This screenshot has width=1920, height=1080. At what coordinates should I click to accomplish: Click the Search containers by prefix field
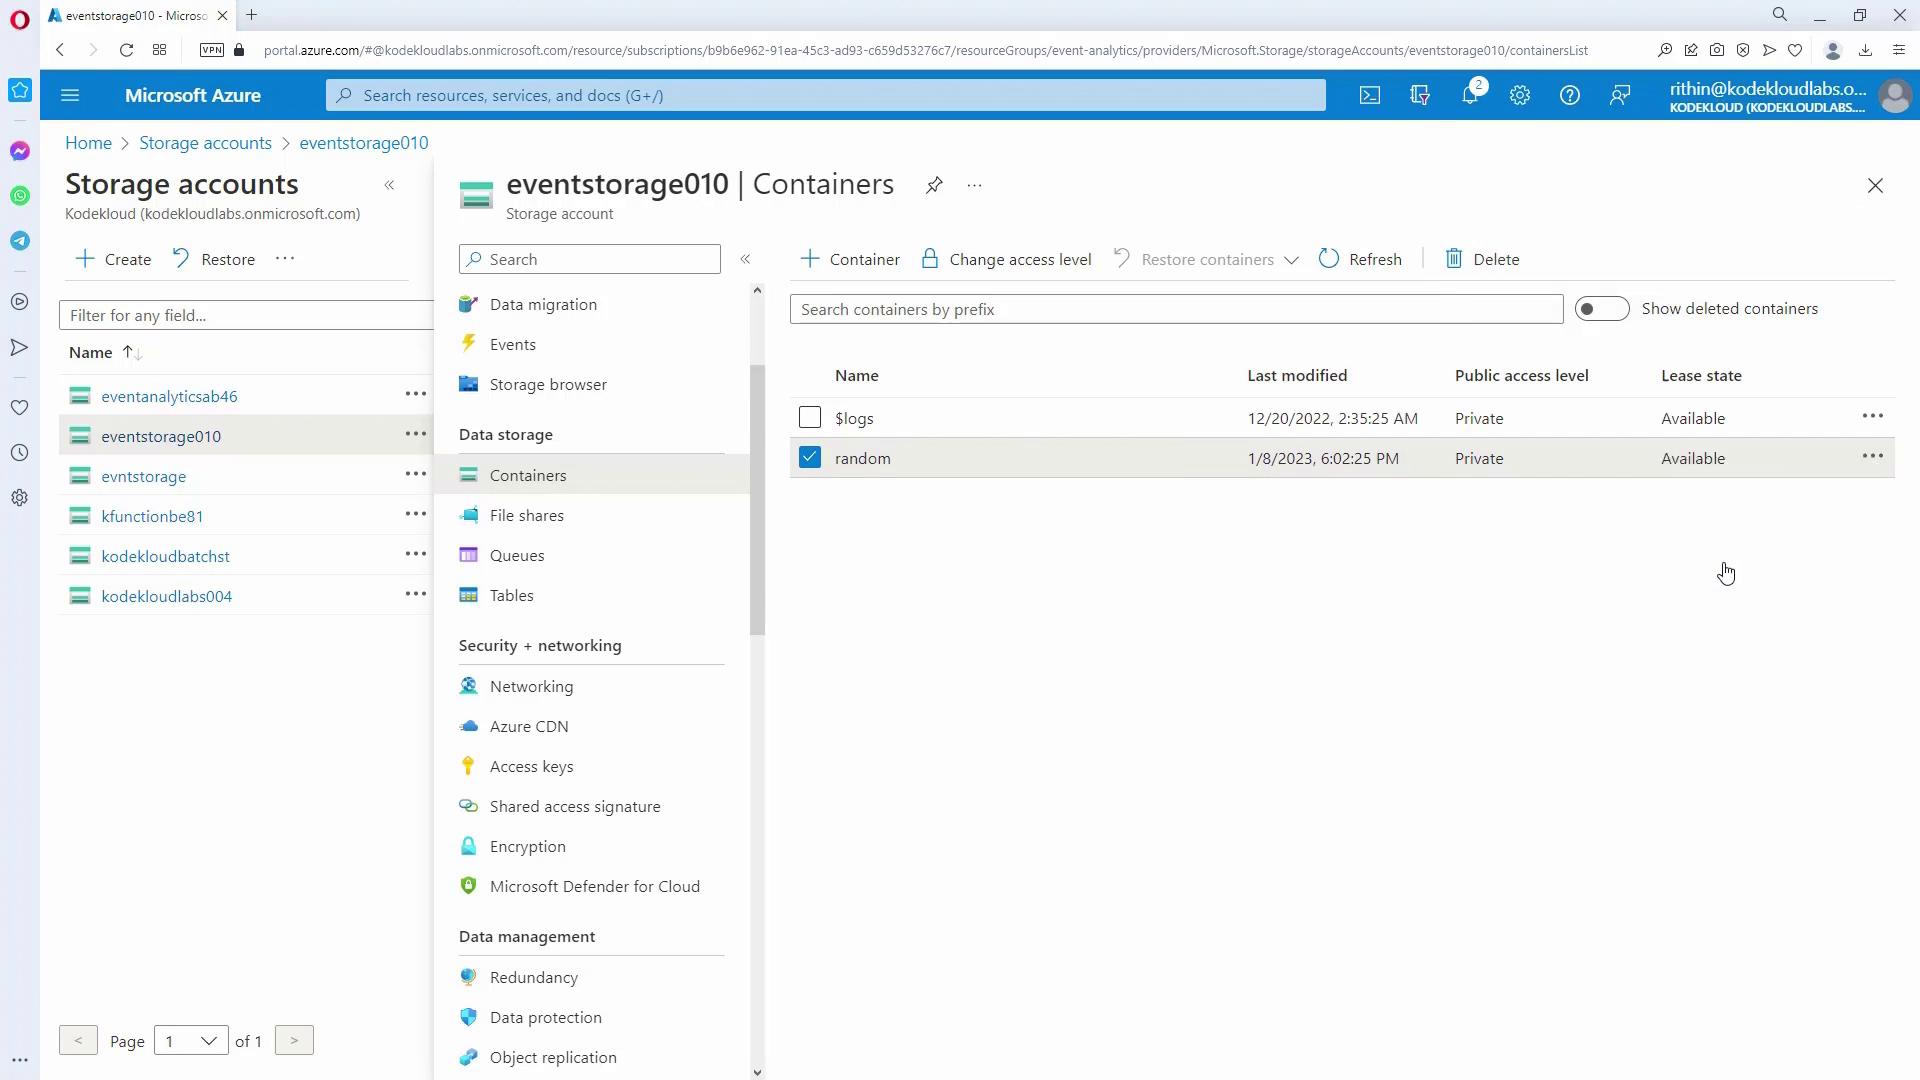coord(1175,309)
